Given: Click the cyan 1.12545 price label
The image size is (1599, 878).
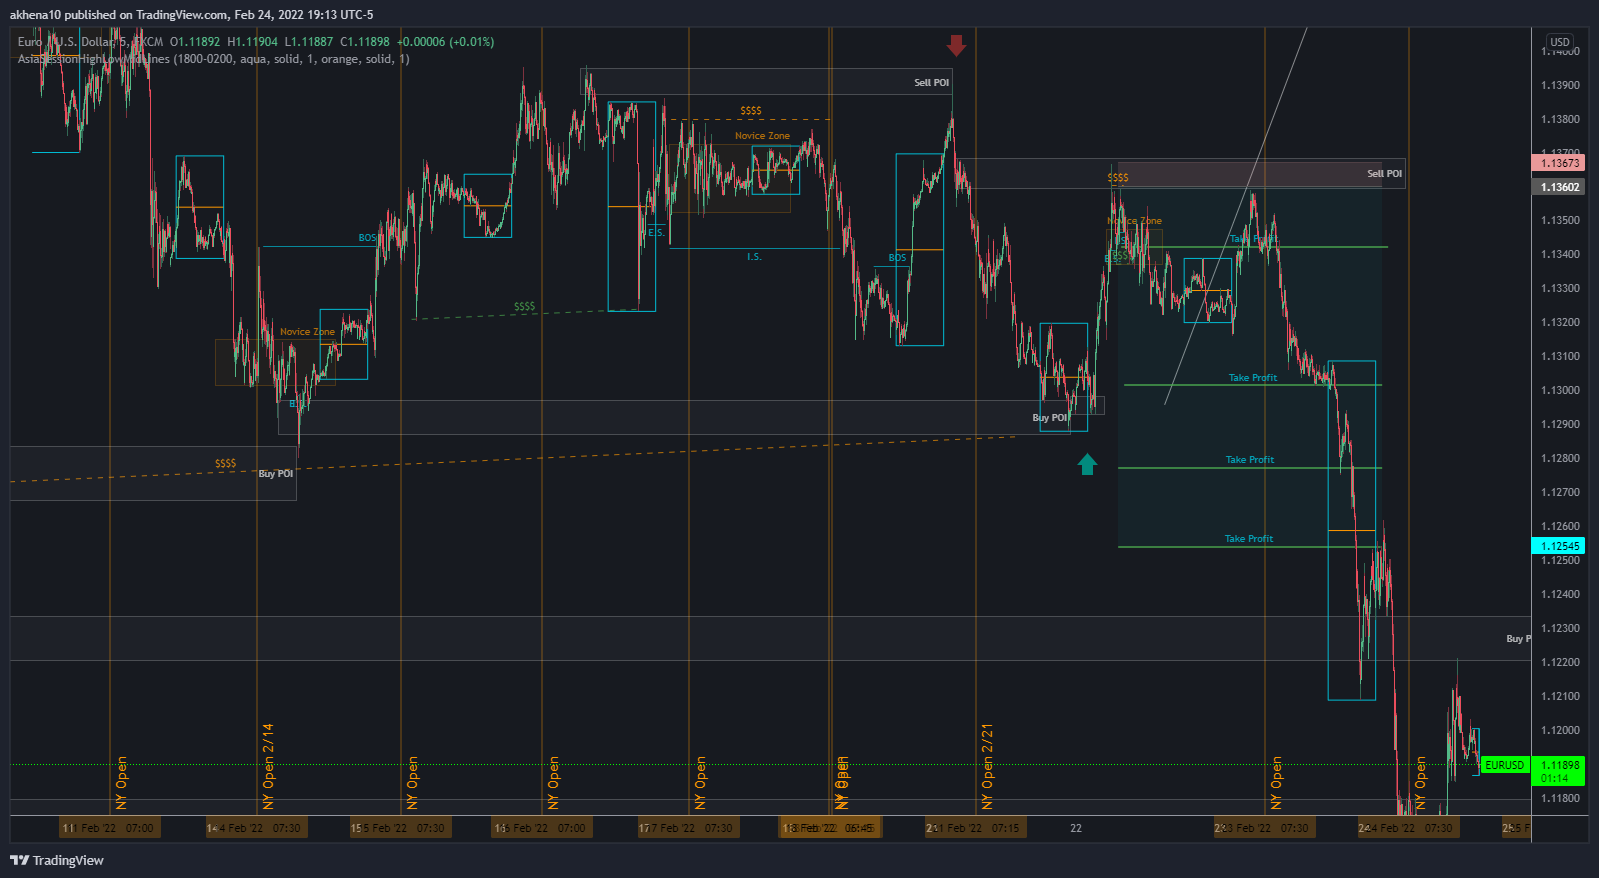Looking at the screenshot, I should (x=1558, y=546).
